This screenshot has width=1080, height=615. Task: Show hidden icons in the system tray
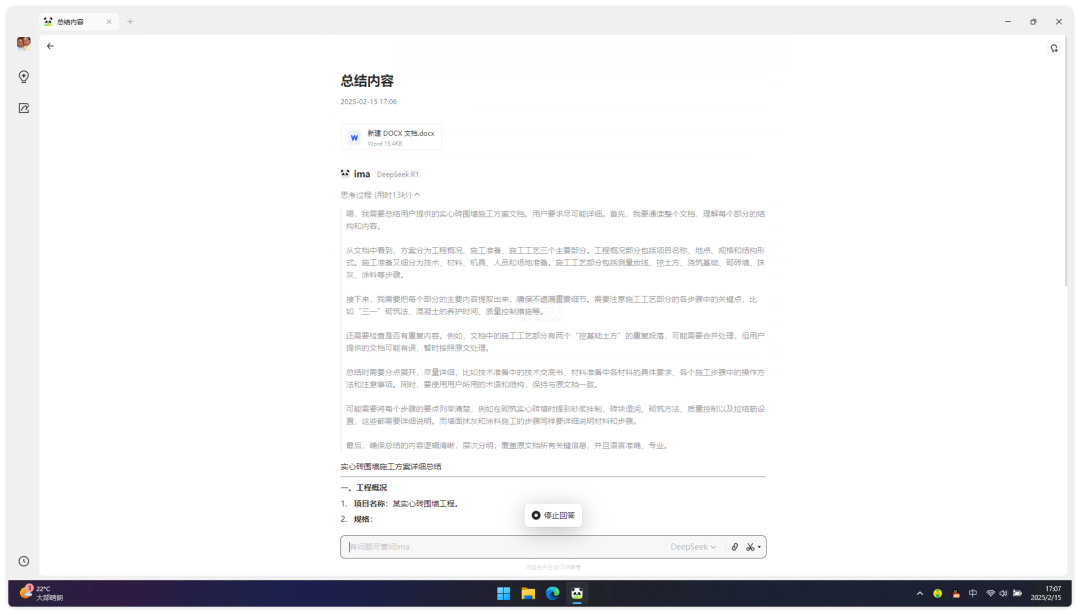(920, 594)
